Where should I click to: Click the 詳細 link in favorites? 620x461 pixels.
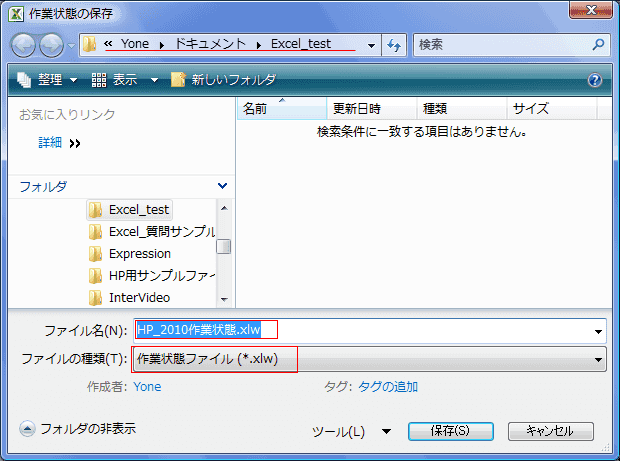pyautogui.click(x=50, y=142)
